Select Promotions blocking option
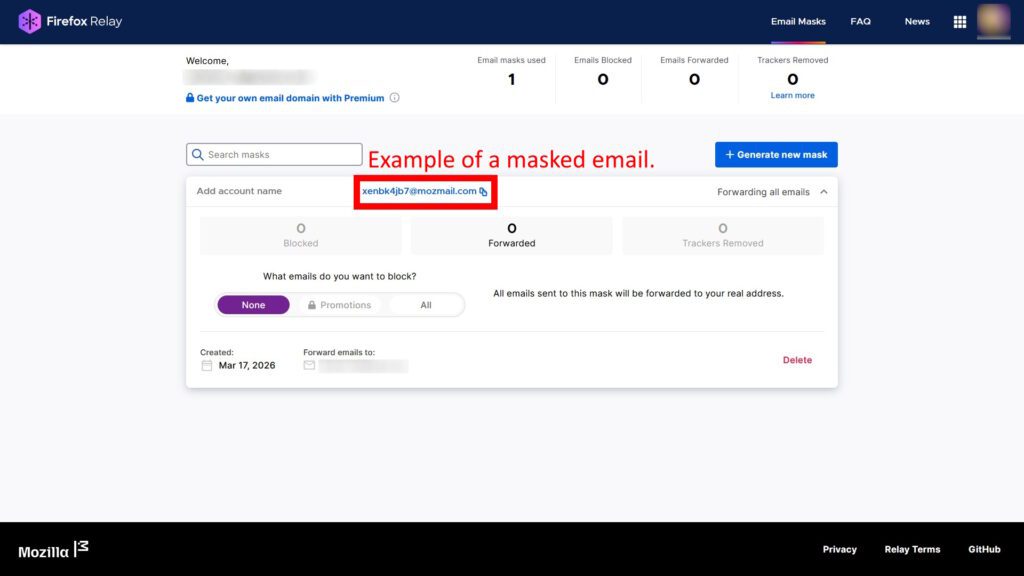1024x576 pixels. [x=339, y=305]
